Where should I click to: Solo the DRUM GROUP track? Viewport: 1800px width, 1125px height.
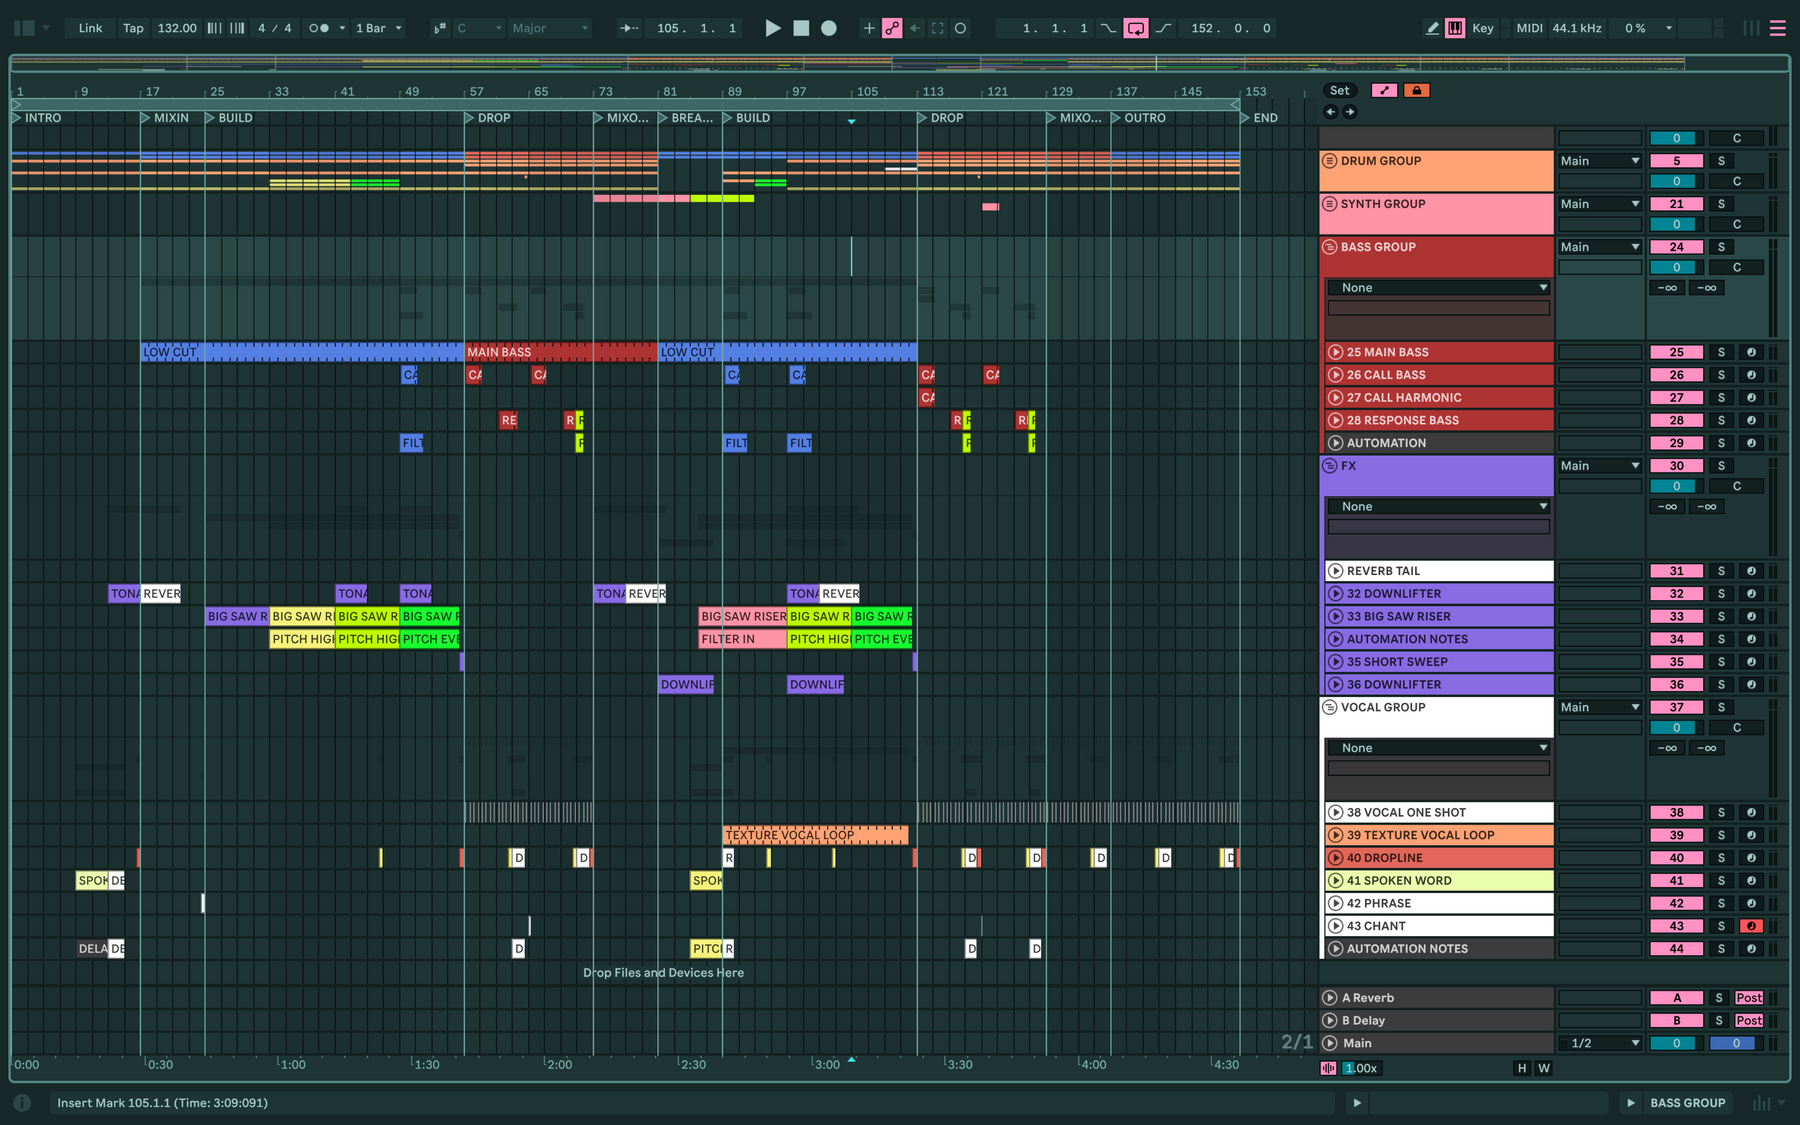click(1721, 161)
